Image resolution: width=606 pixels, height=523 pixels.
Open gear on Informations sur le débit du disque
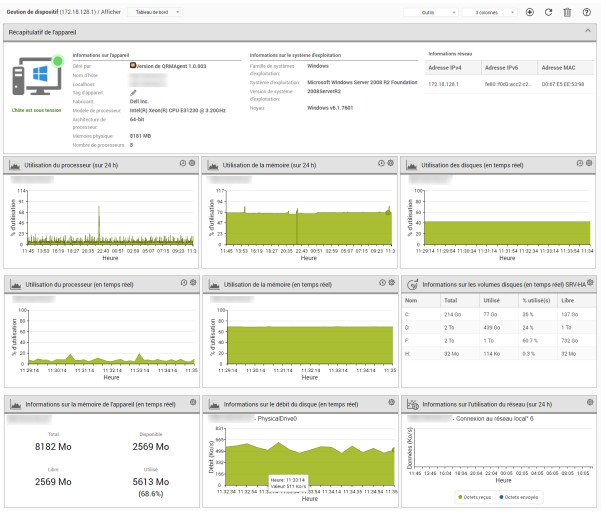coord(391,404)
